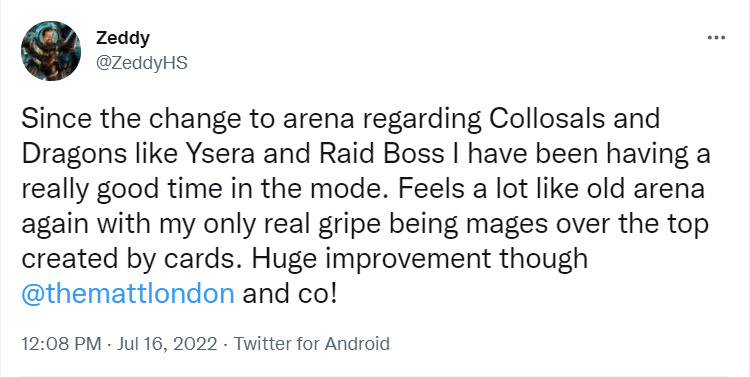The height and width of the screenshot is (377, 750).
Task: Click the 12:08 PM timestamp
Action: point(61,344)
